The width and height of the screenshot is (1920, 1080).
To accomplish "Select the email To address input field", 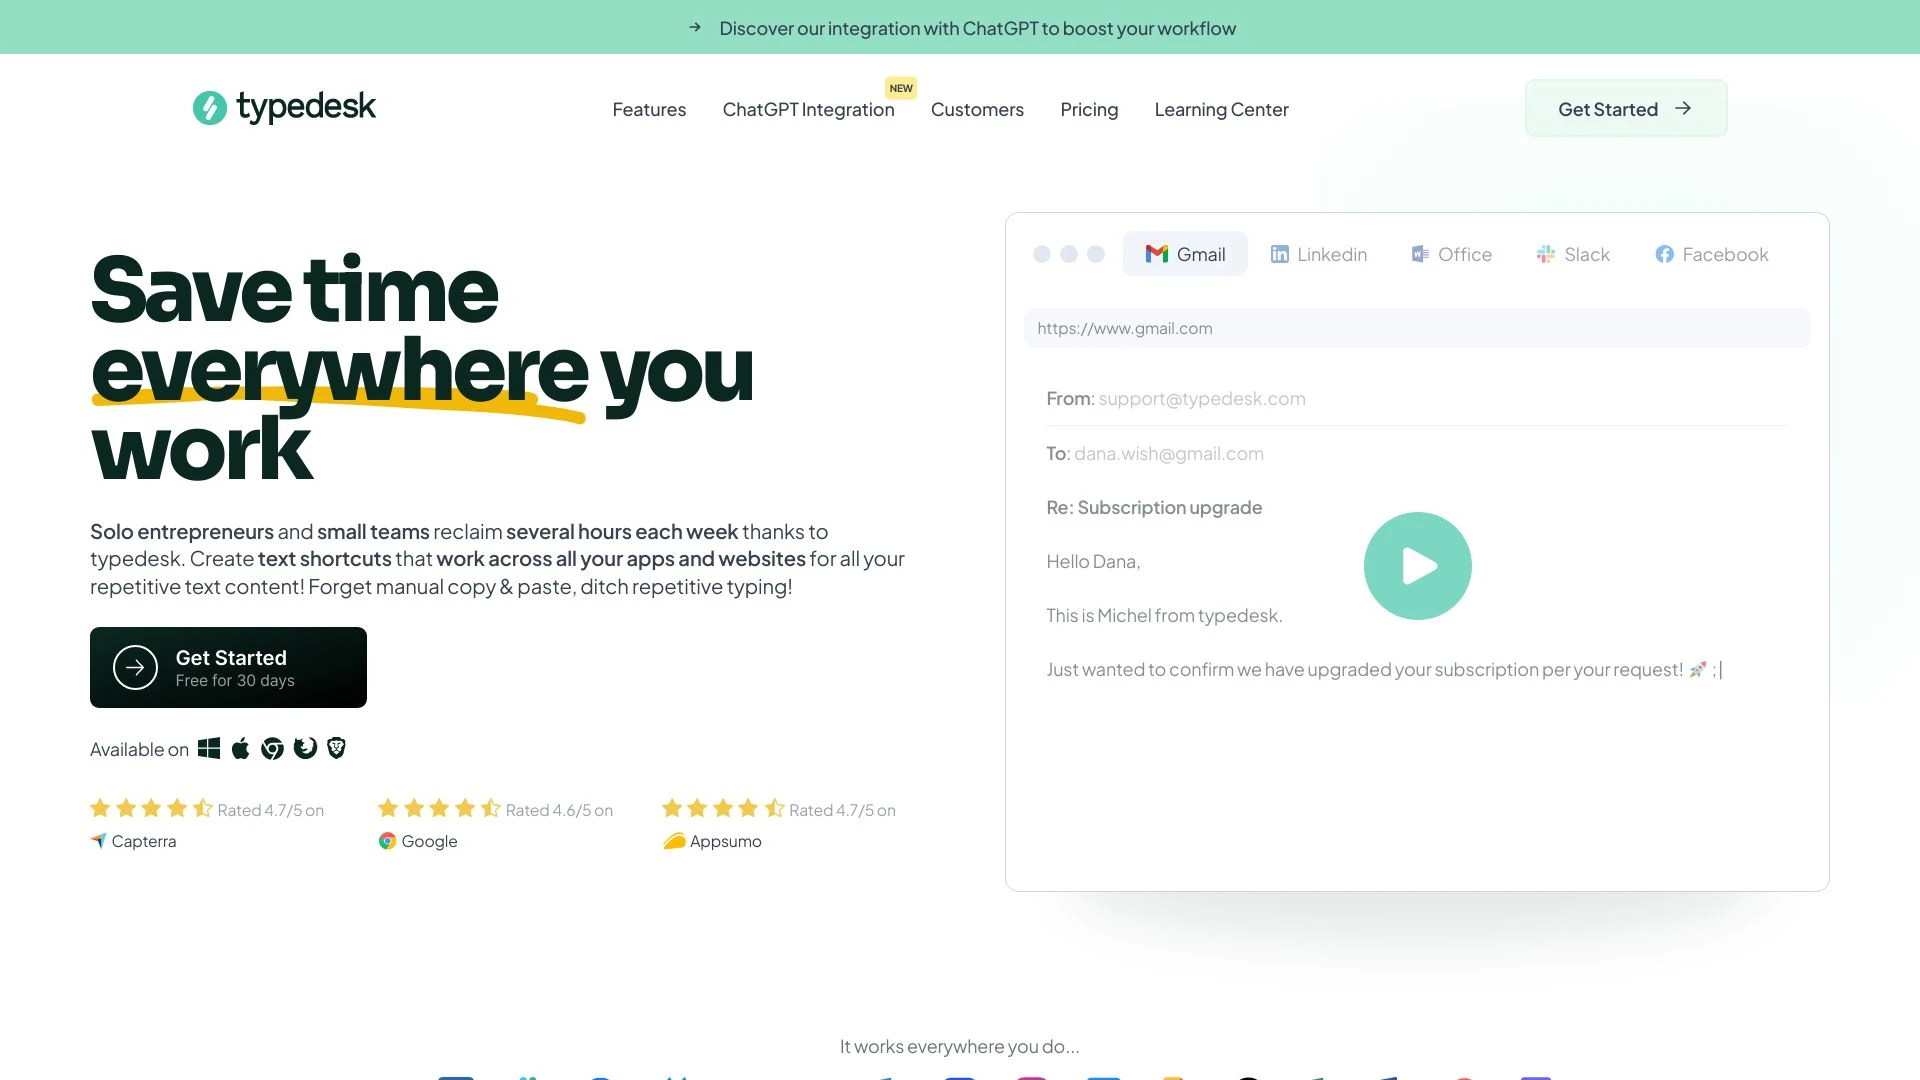I will 1168,452.
